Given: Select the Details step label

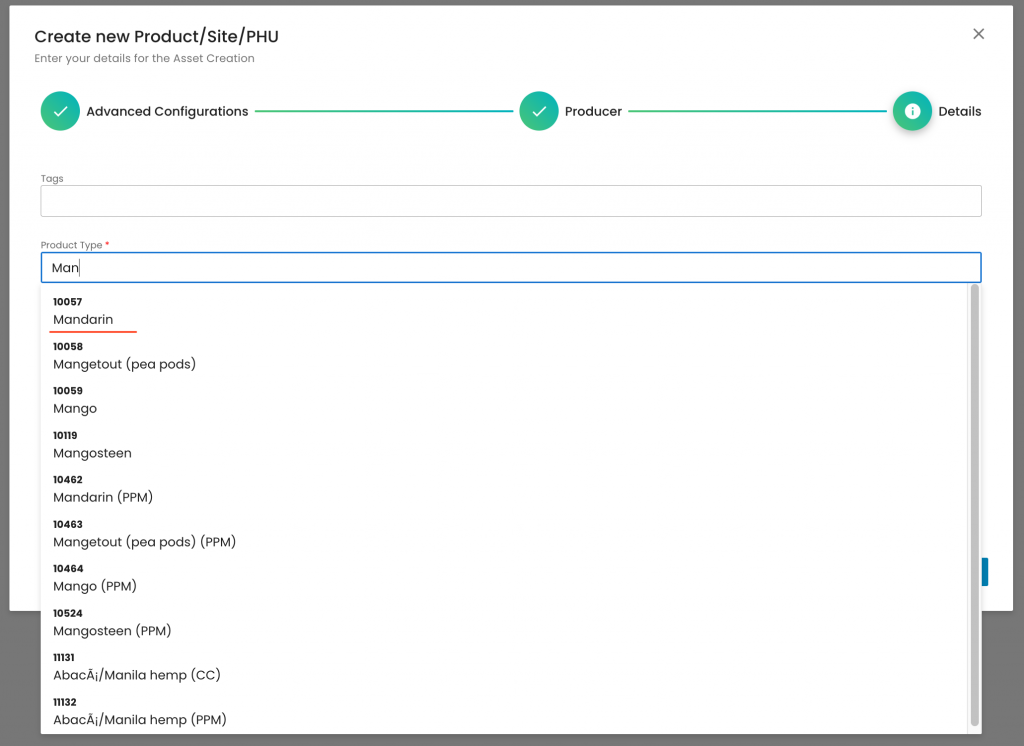Looking at the screenshot, I should [959, 112].
